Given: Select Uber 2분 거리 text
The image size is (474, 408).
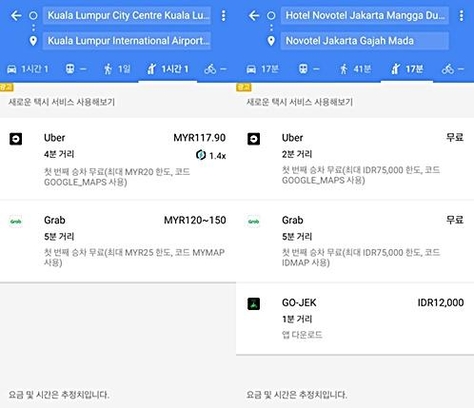Looking at the screenshot, I should tap(297, 154).
